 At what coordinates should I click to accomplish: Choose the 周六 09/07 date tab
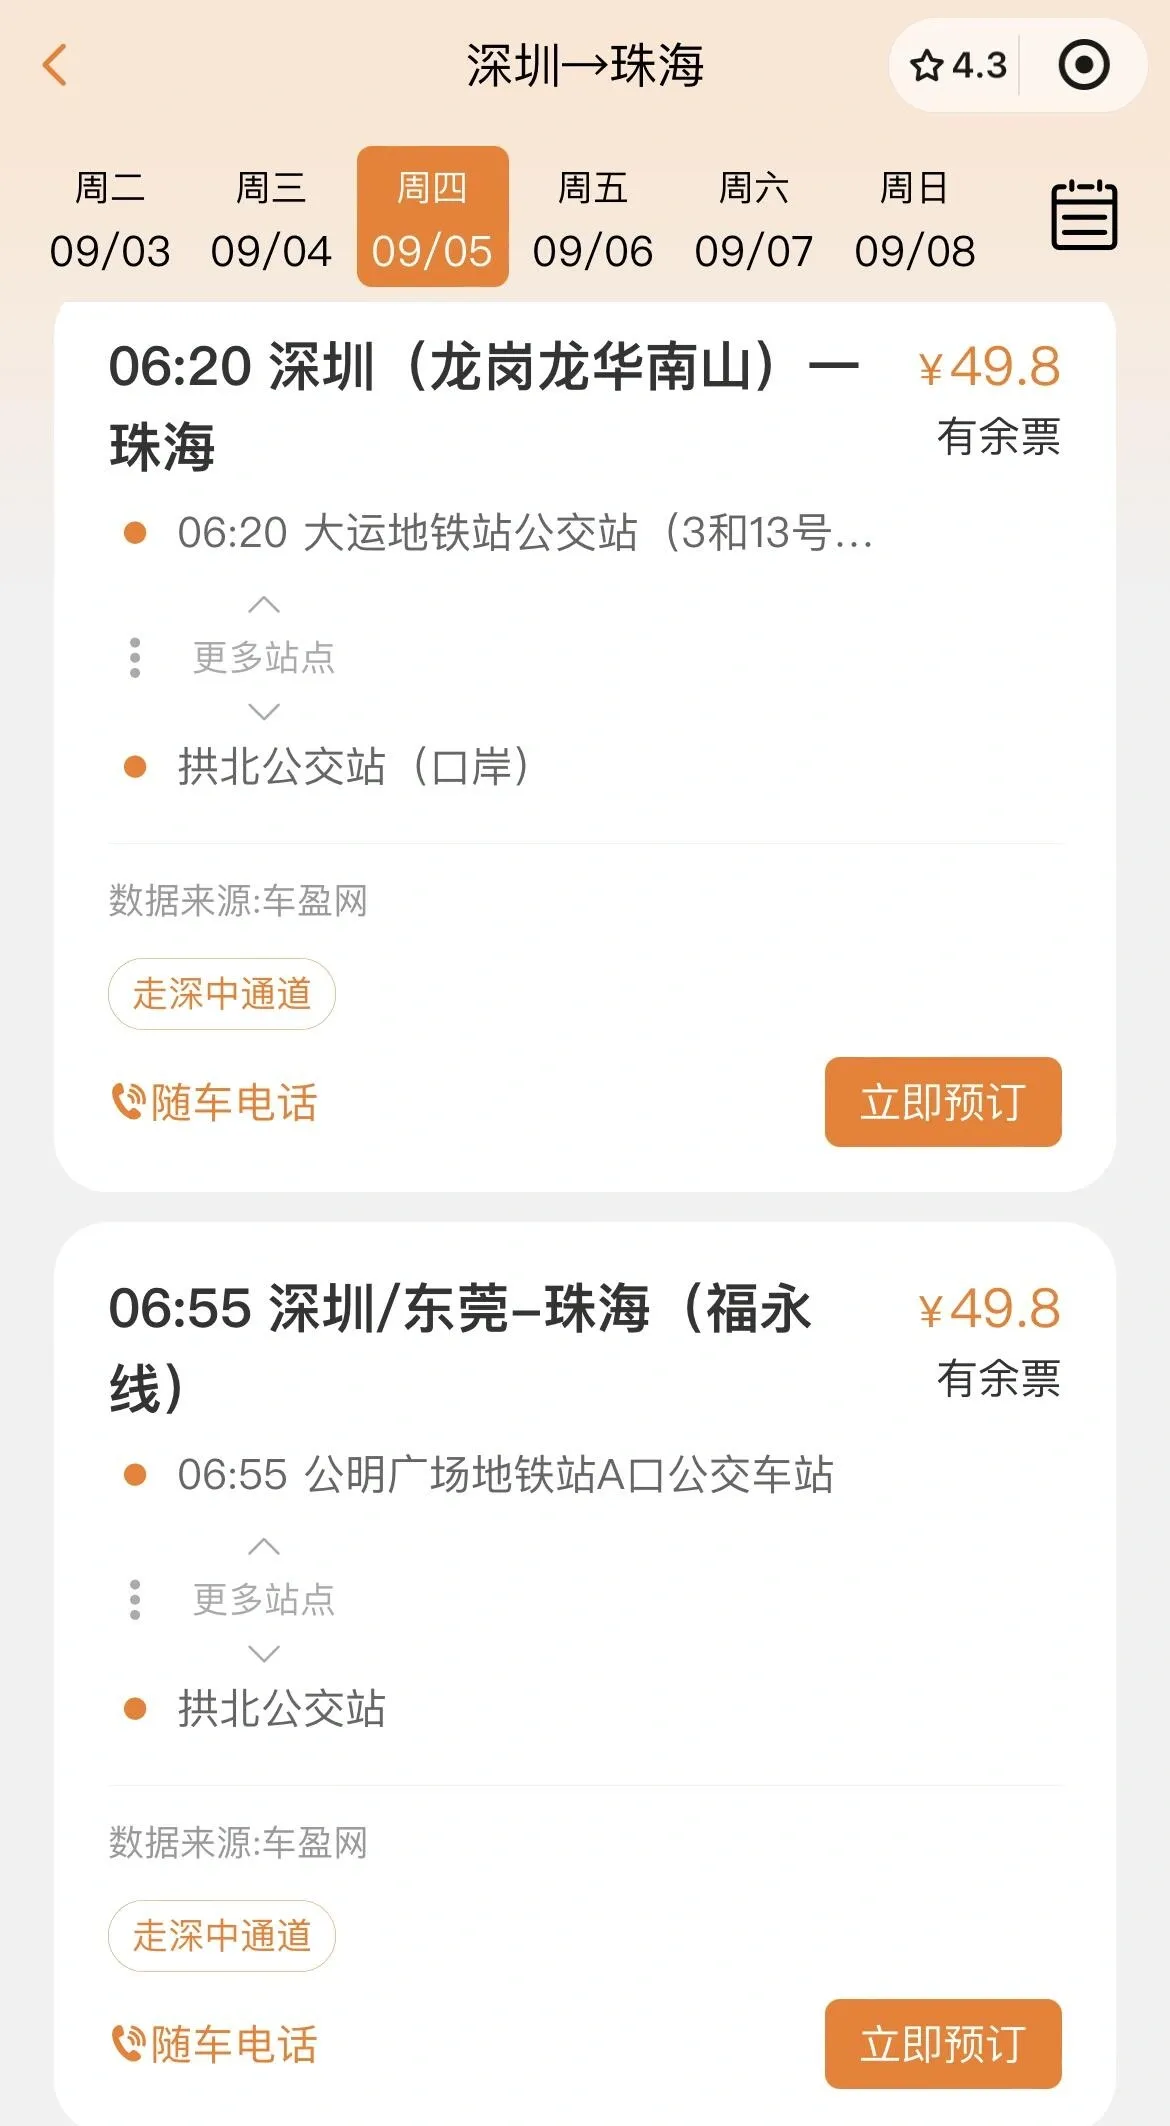coord(754,218)
